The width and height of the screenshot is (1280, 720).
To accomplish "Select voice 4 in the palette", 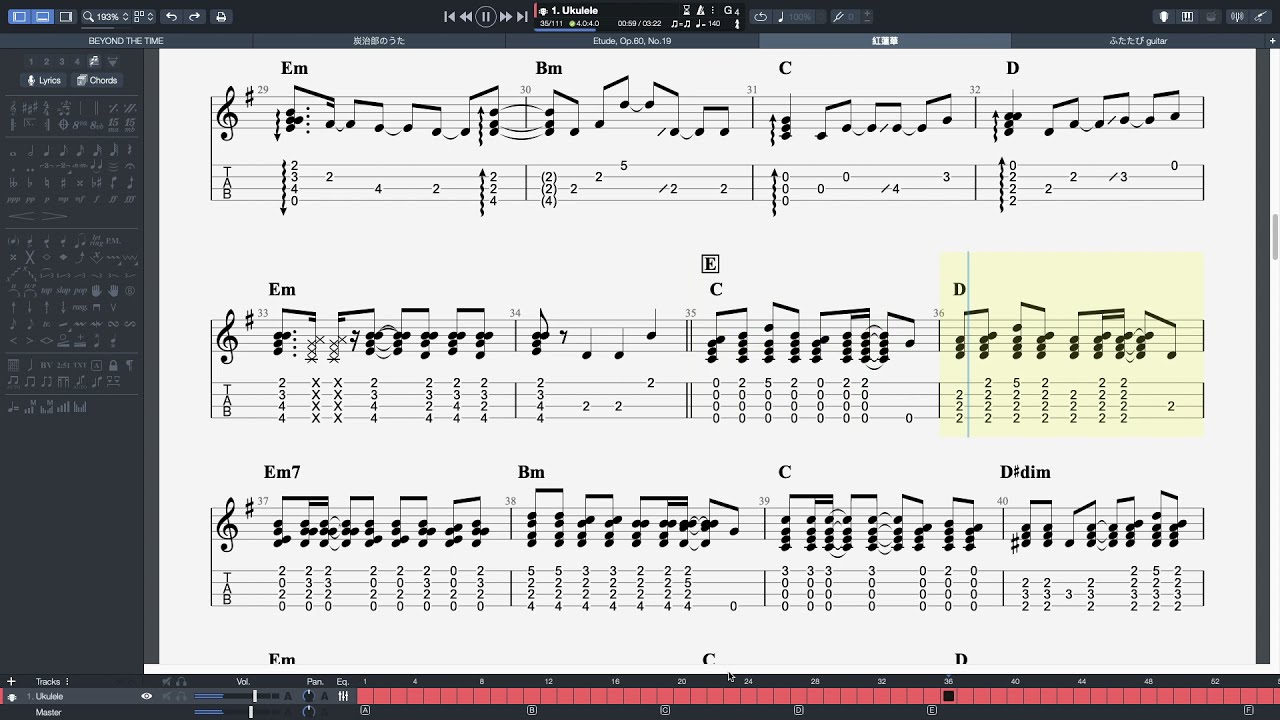I will pyautogui.click(x=77, y=62).
